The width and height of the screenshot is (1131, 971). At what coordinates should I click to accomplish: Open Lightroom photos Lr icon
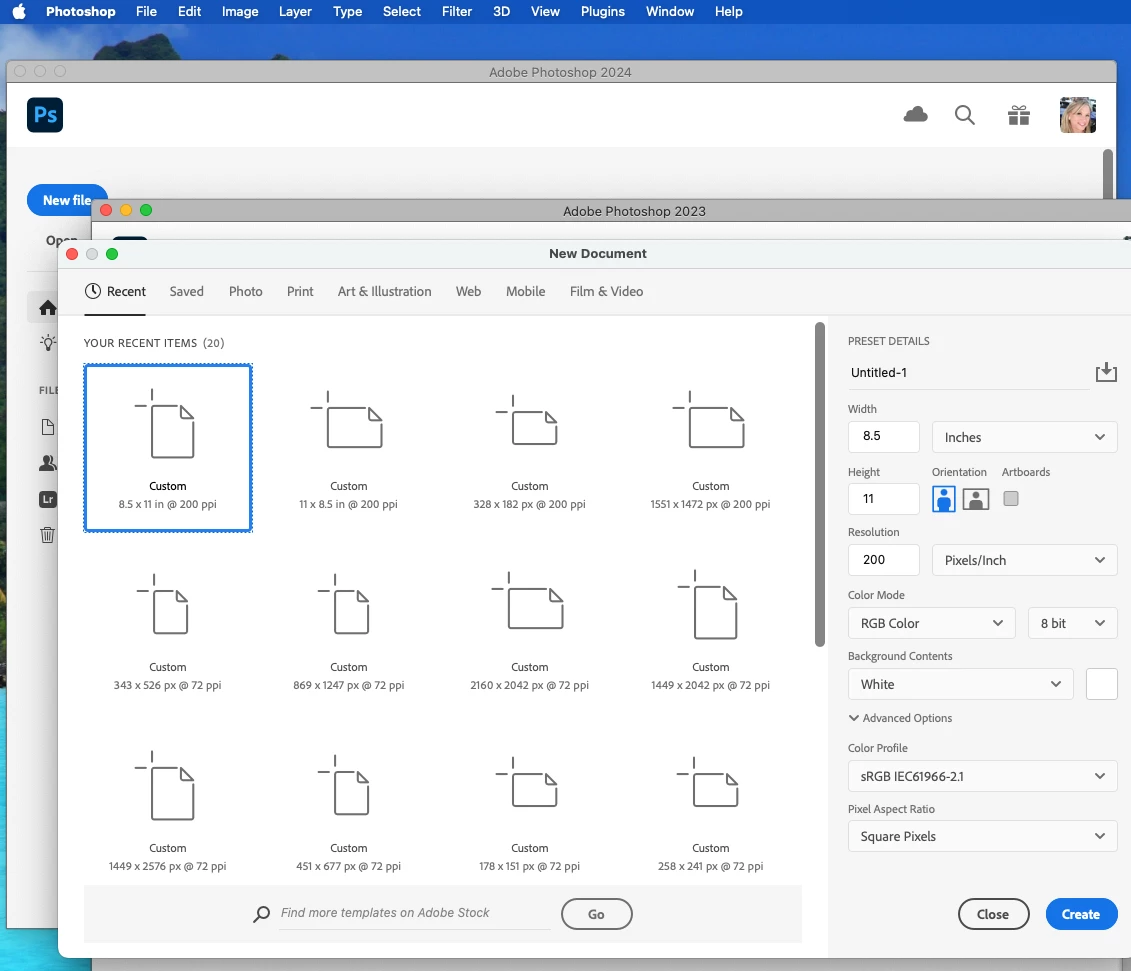click(48, 499)
